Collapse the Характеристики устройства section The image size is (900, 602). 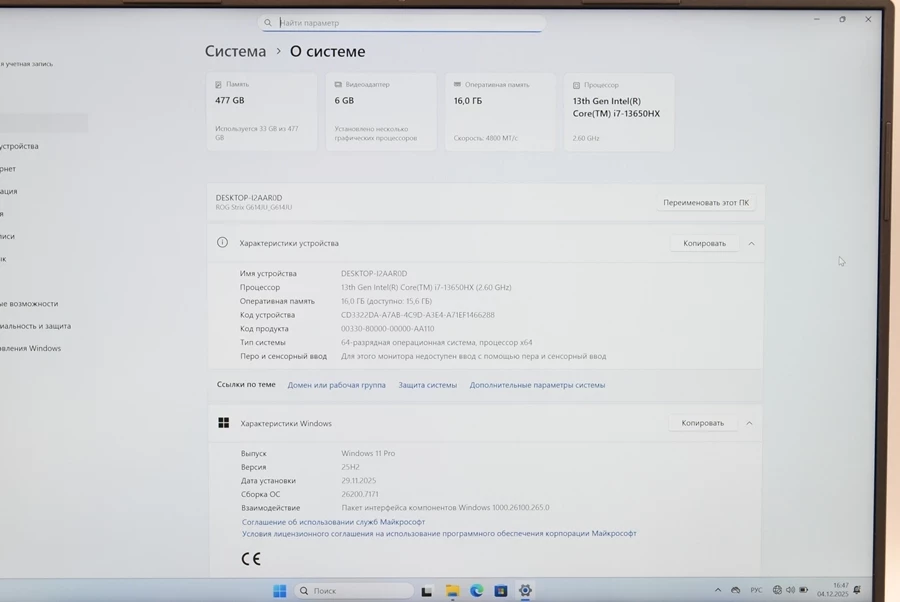click(x=751, y=243)
